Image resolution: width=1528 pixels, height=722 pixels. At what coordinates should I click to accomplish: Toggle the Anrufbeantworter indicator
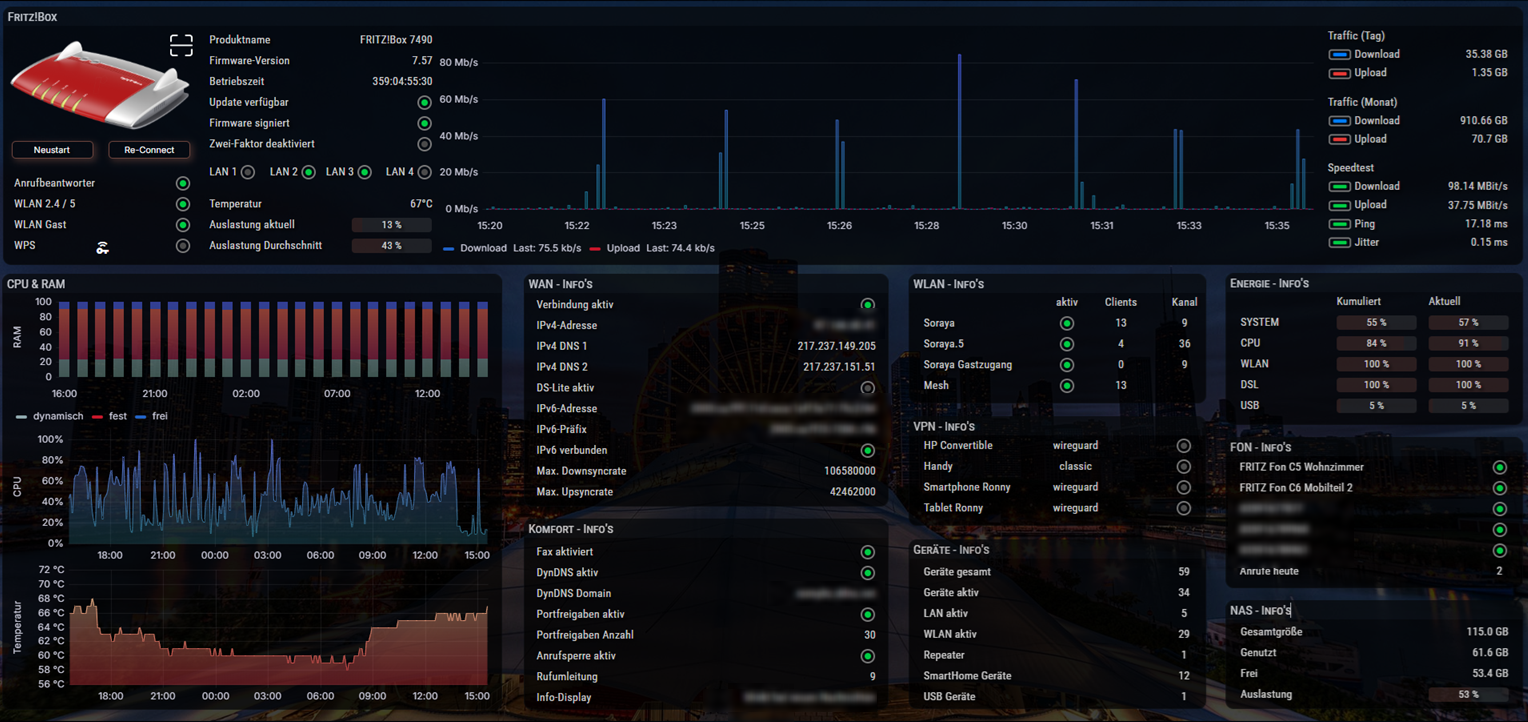pos(183,184)
